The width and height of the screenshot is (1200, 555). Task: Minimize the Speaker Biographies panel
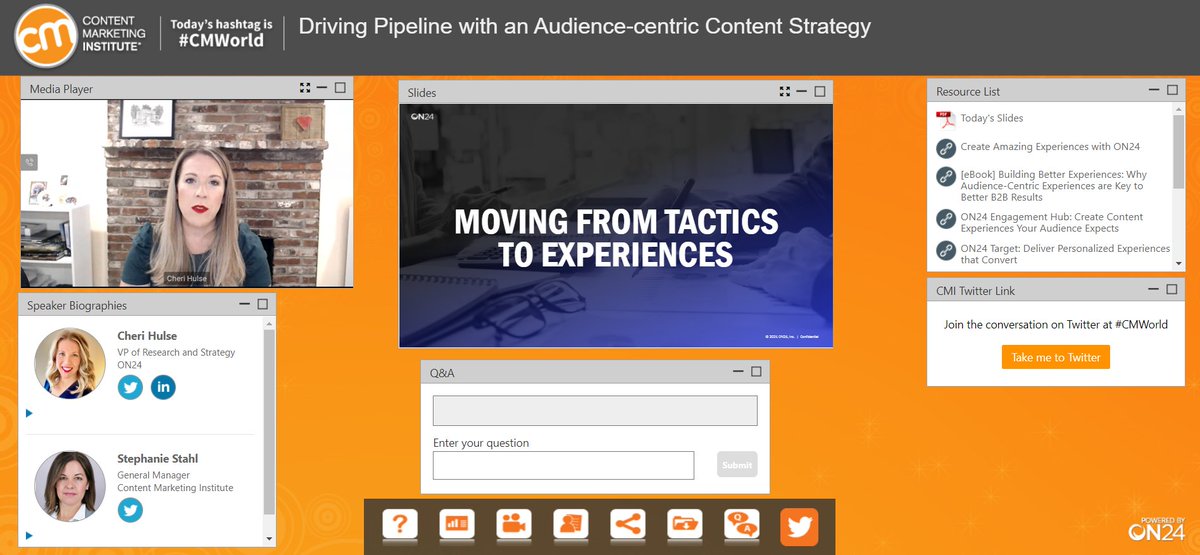click(x=245, y=304)
